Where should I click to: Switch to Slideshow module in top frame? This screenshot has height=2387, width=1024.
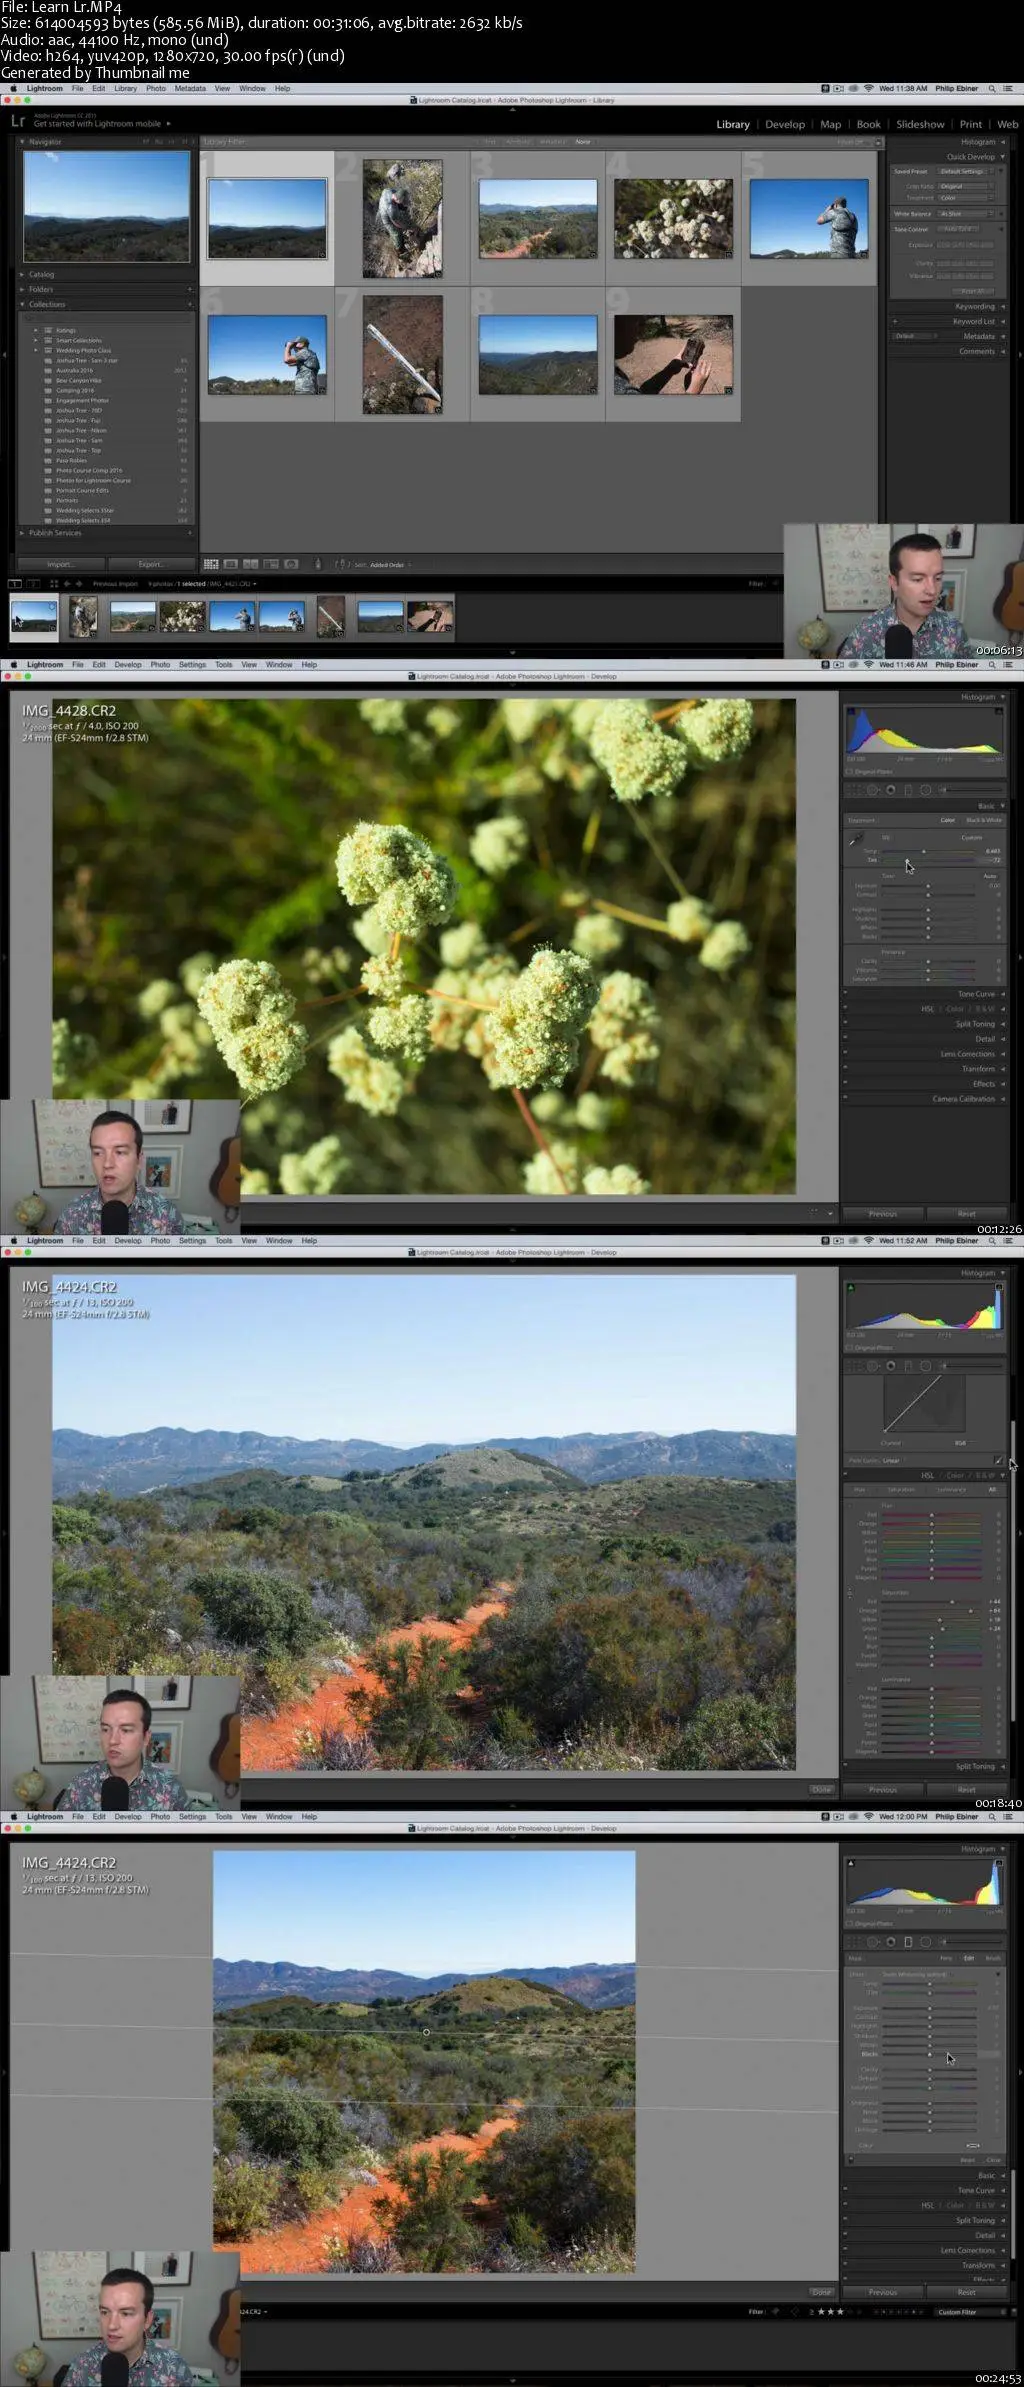(x=920, y=124)
